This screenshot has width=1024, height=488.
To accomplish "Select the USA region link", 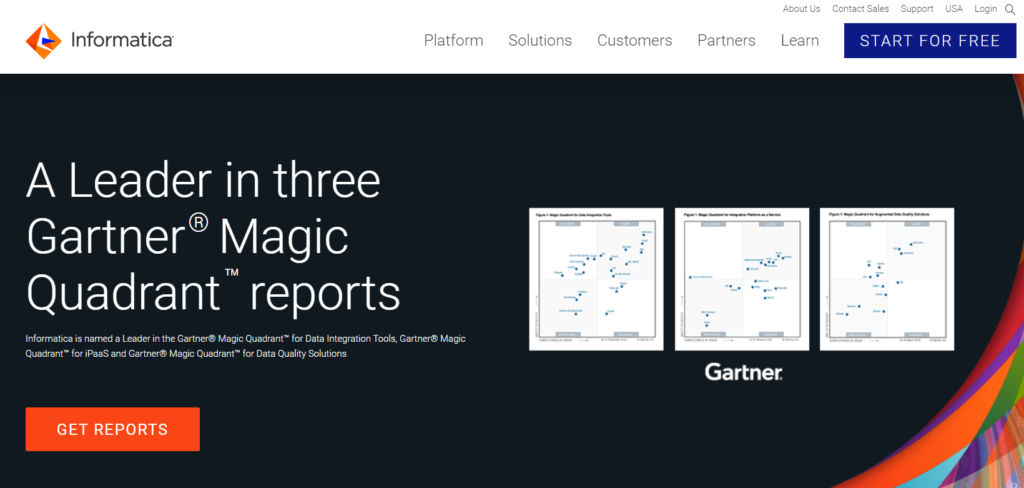I will (x=953, y=9).
